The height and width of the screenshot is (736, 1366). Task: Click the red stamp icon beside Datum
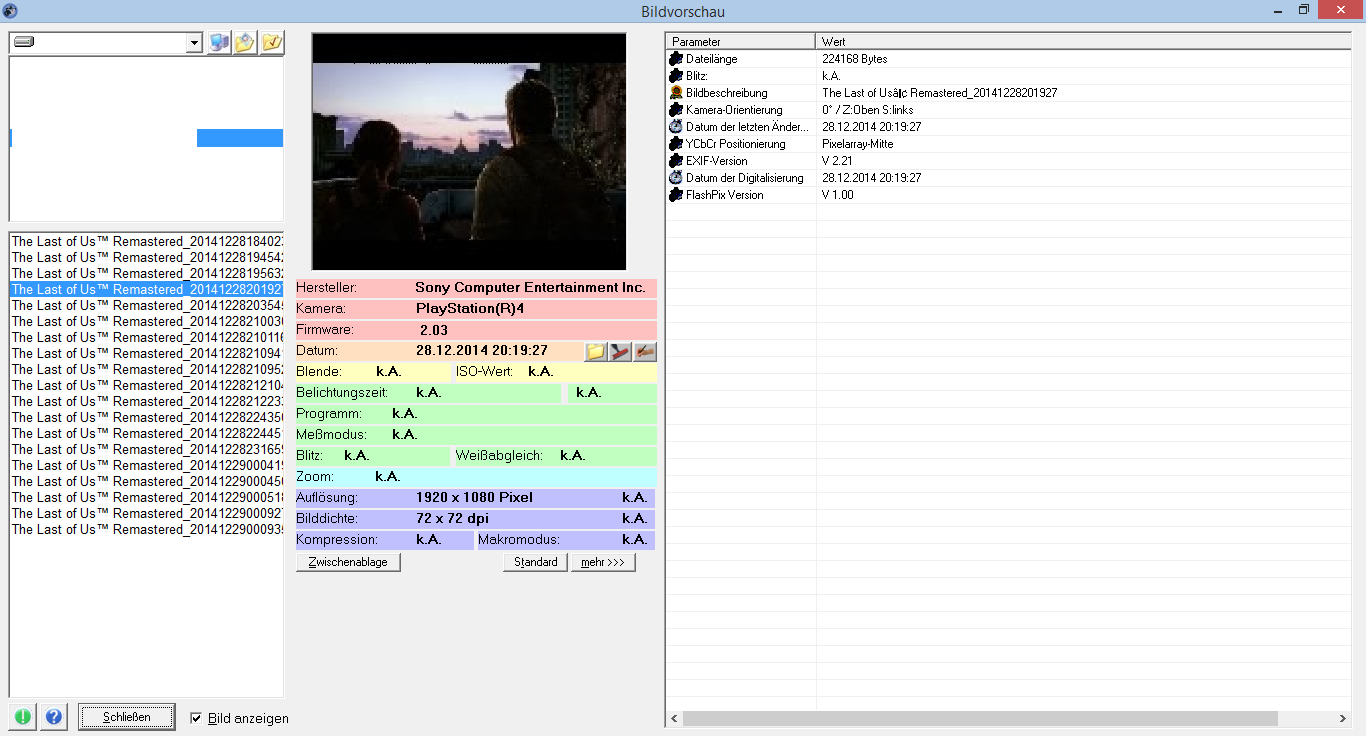tap(620, 351)
